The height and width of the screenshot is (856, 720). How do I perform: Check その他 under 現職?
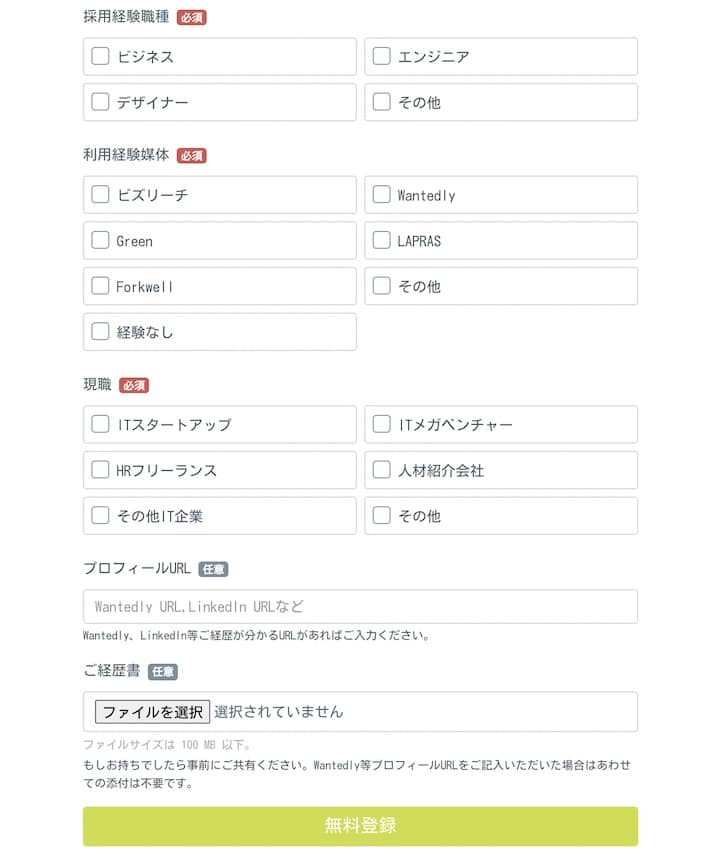381,515
